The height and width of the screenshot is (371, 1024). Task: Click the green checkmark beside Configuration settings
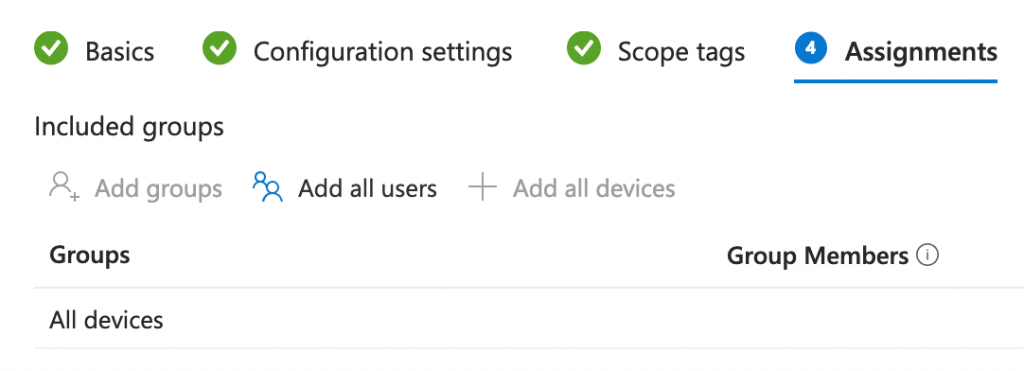click(219, 49)
